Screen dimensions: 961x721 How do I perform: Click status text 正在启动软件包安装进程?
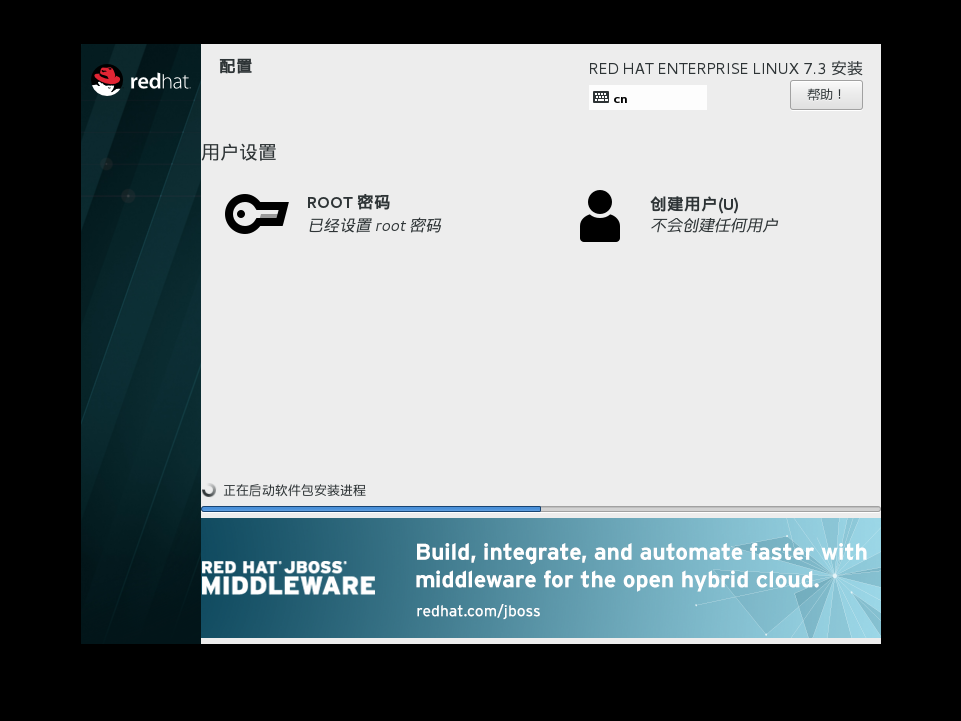pyautogui.click(x=294, y=490)
